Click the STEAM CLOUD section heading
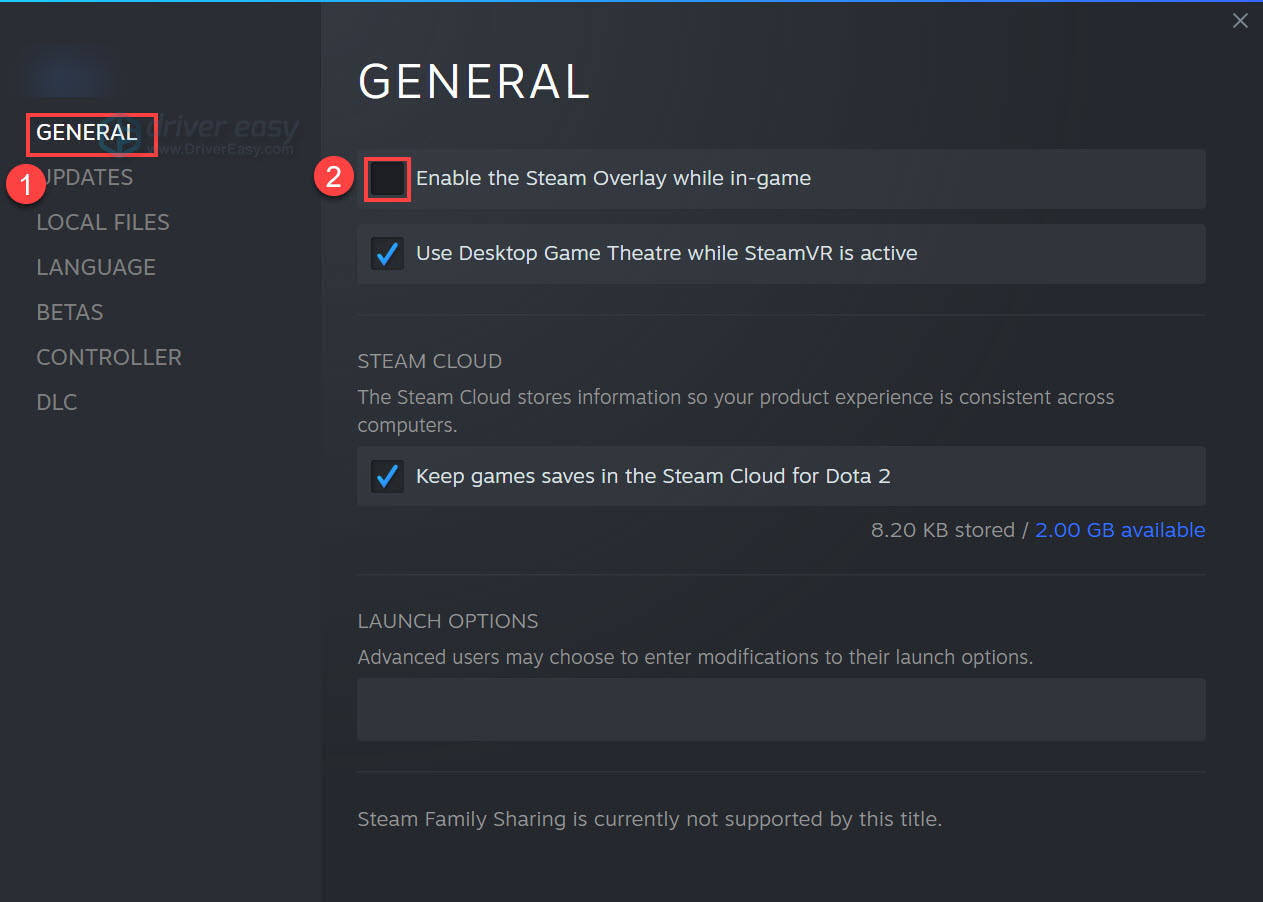Viewport: 1263px width, 902px height. click(430, 361)
